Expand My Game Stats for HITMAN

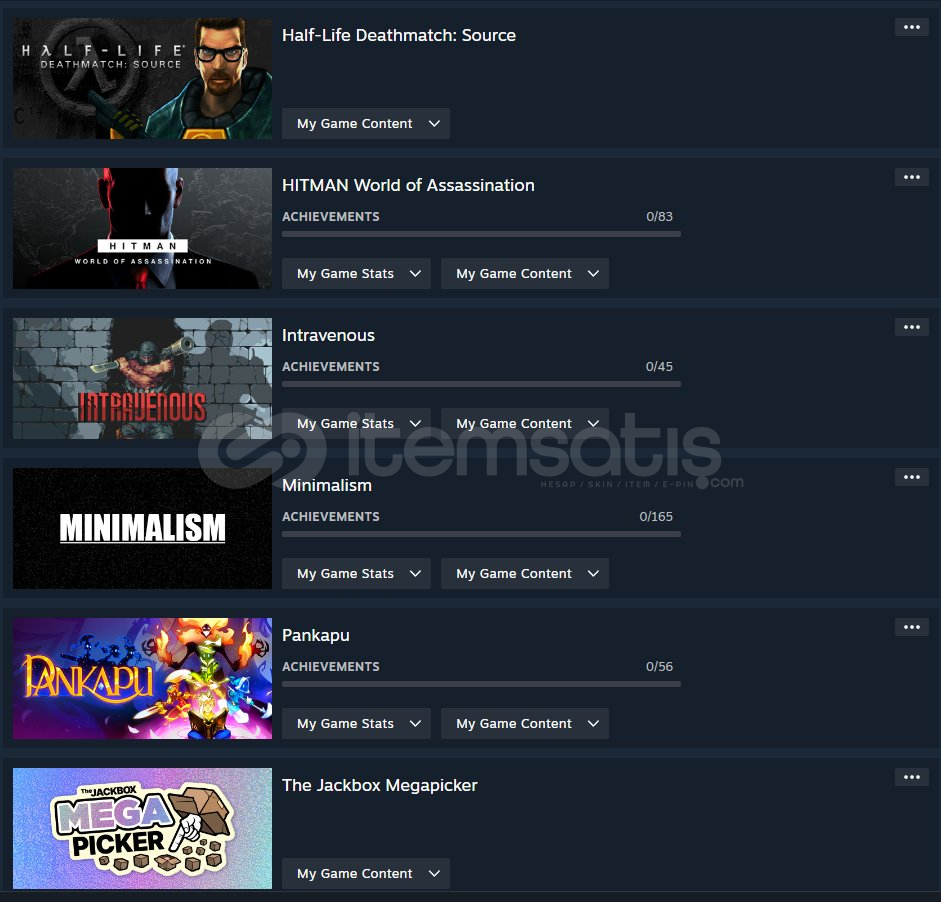tap(356, 274)
